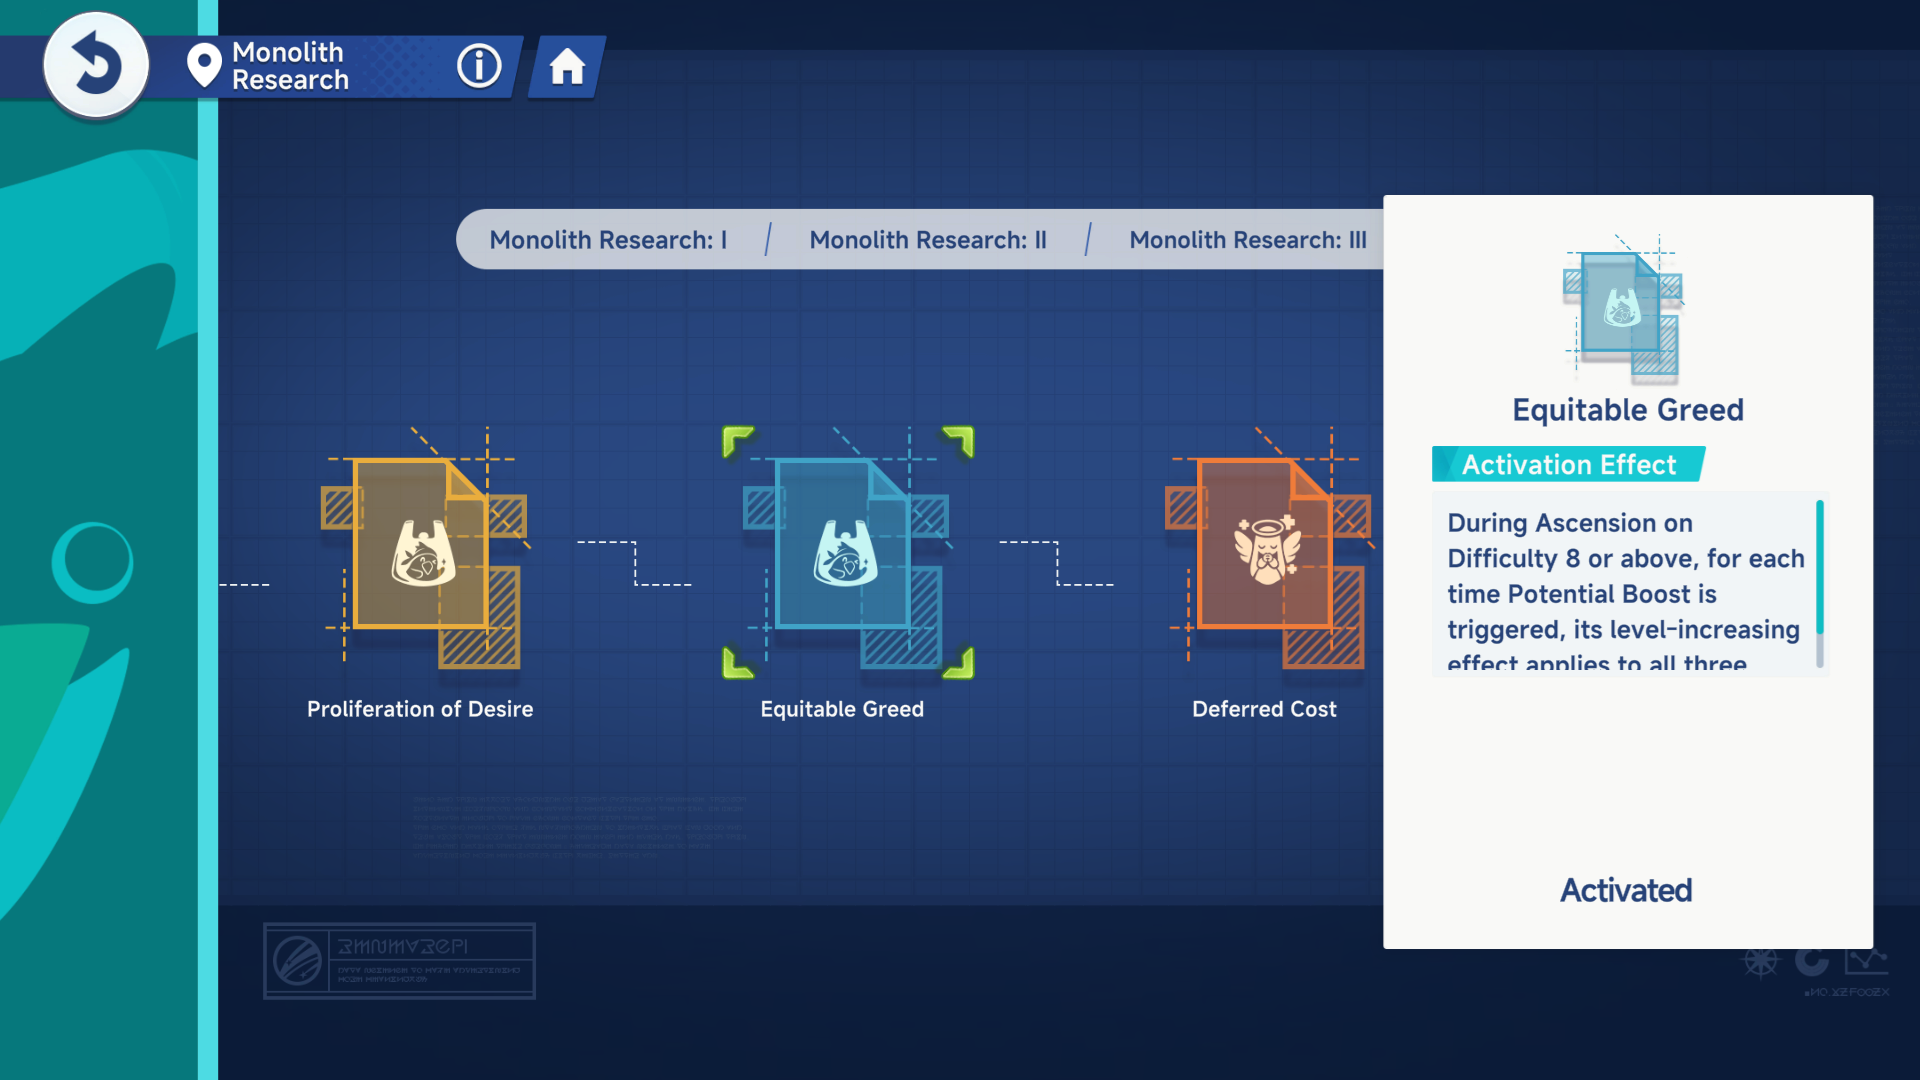Click the Monolith Research title text
1920x1080 pixels.
[x=290, y=66]
